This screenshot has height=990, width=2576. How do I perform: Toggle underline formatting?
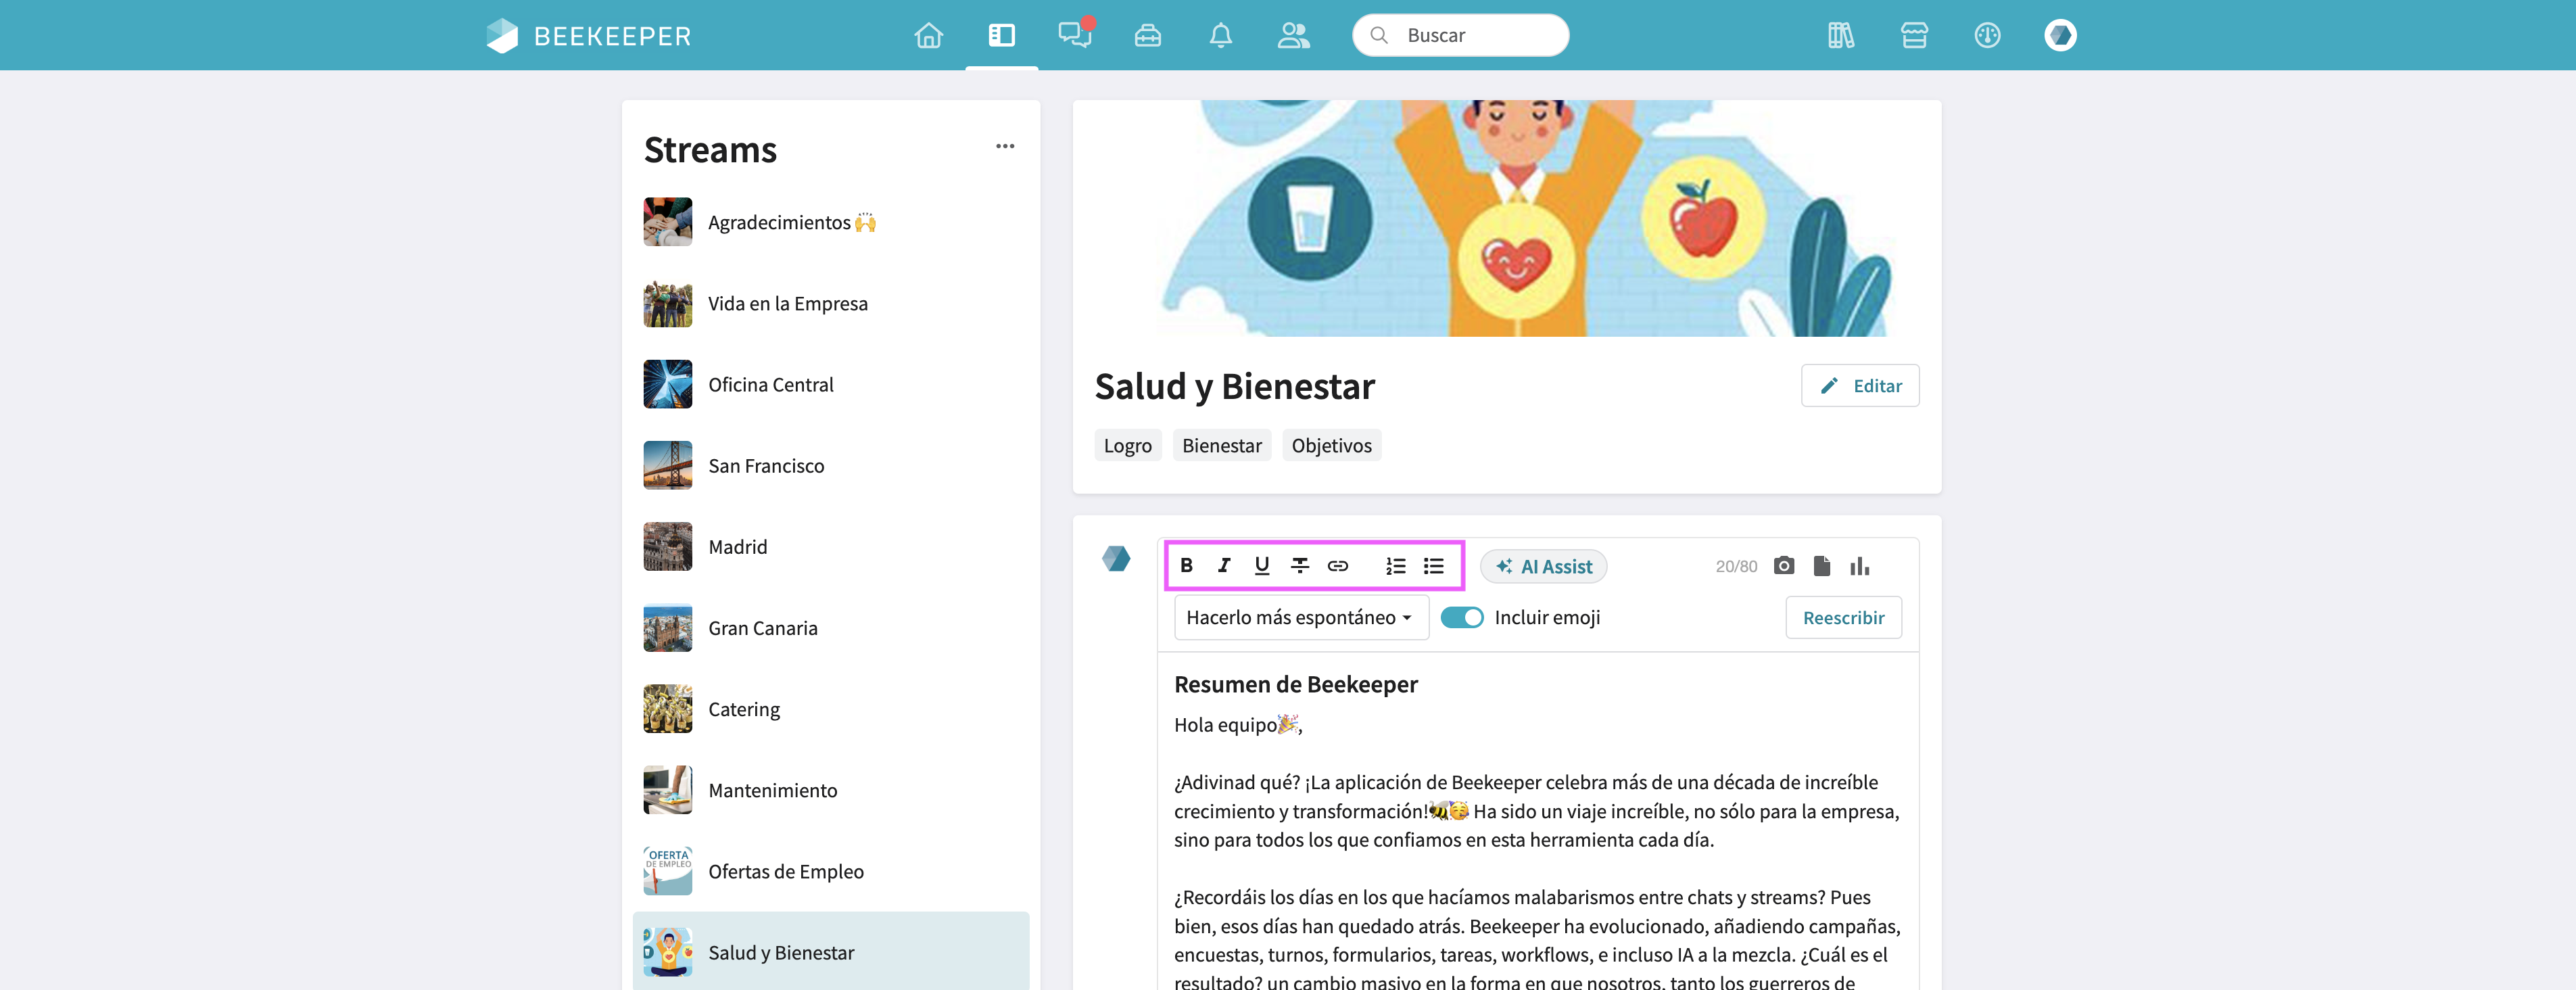coord(1262,565)
